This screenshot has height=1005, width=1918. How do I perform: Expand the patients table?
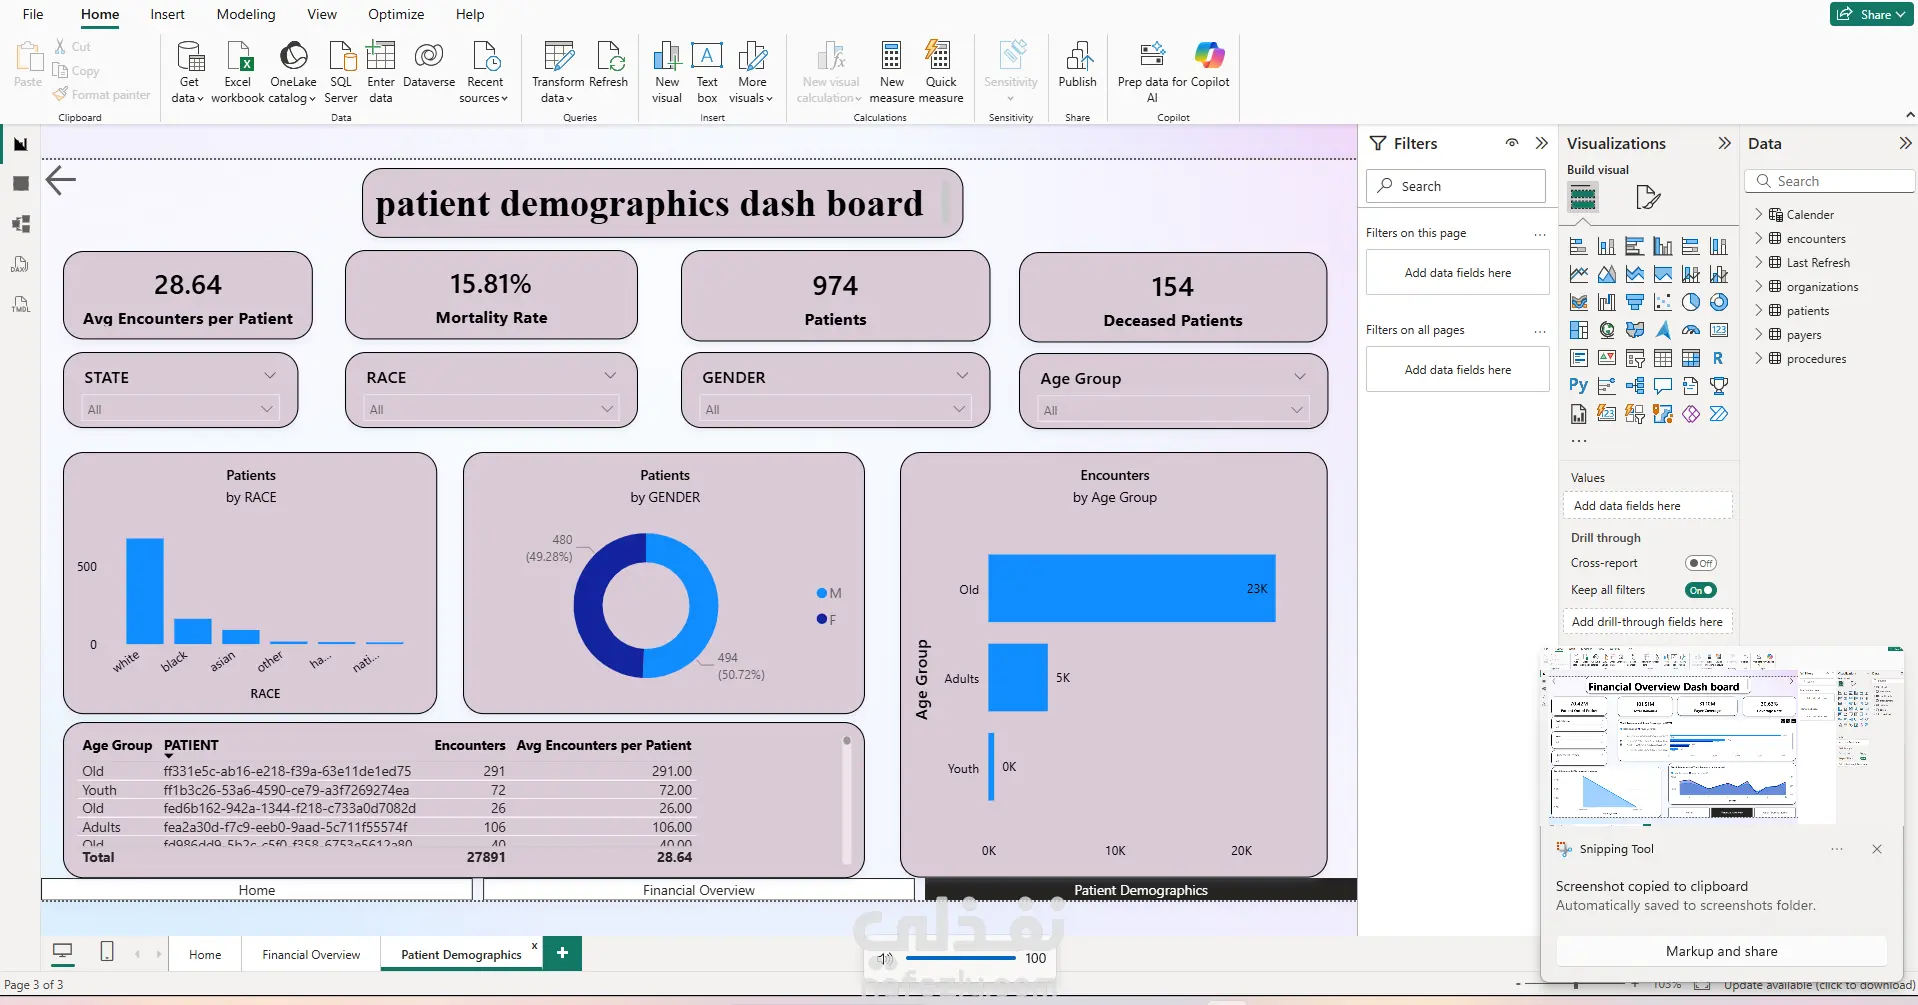pyautogui.click(x=1759, y=310)
